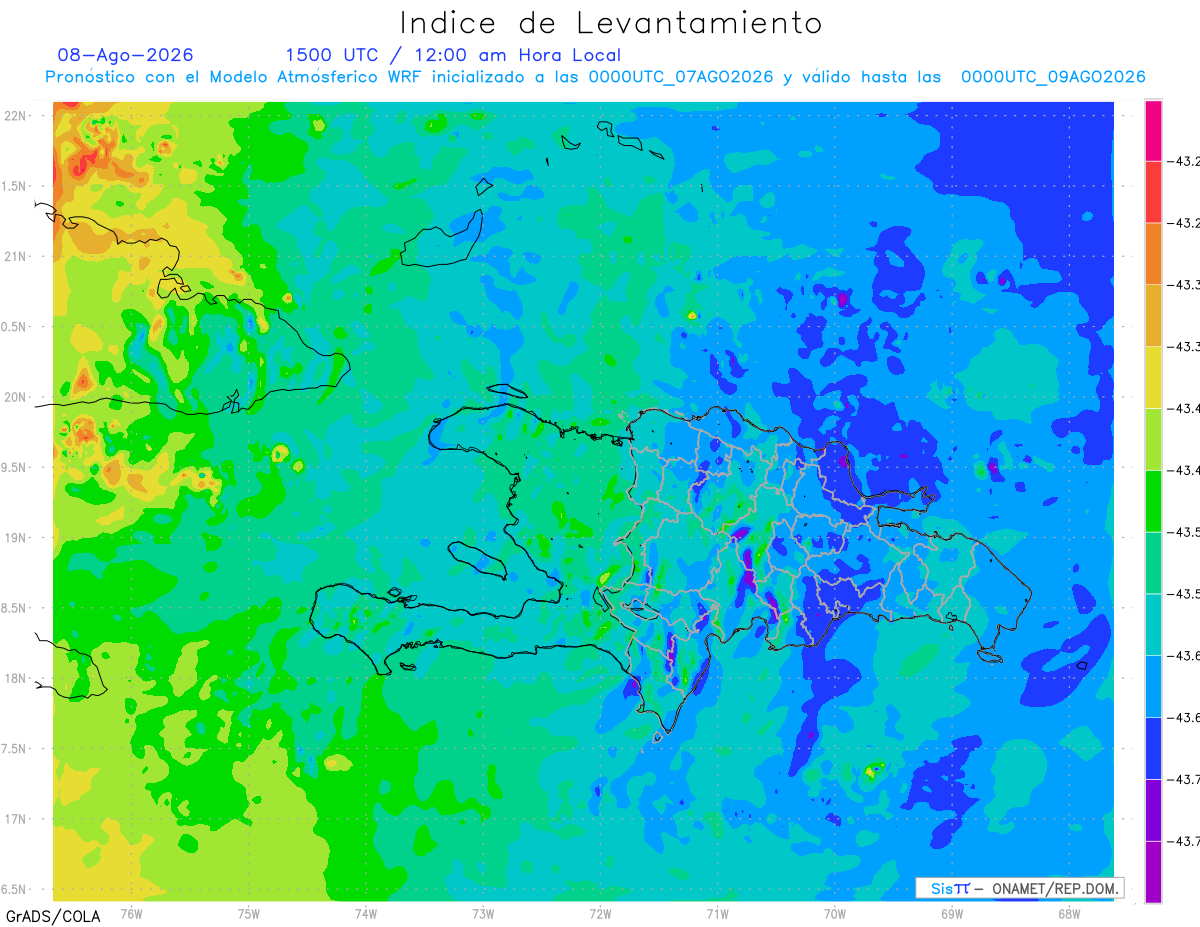This screenshot has width=1200, height=927.
Task: Click the valid-until stamp 0000UTC_09AGO2026
Action: tap(1053, 77)
